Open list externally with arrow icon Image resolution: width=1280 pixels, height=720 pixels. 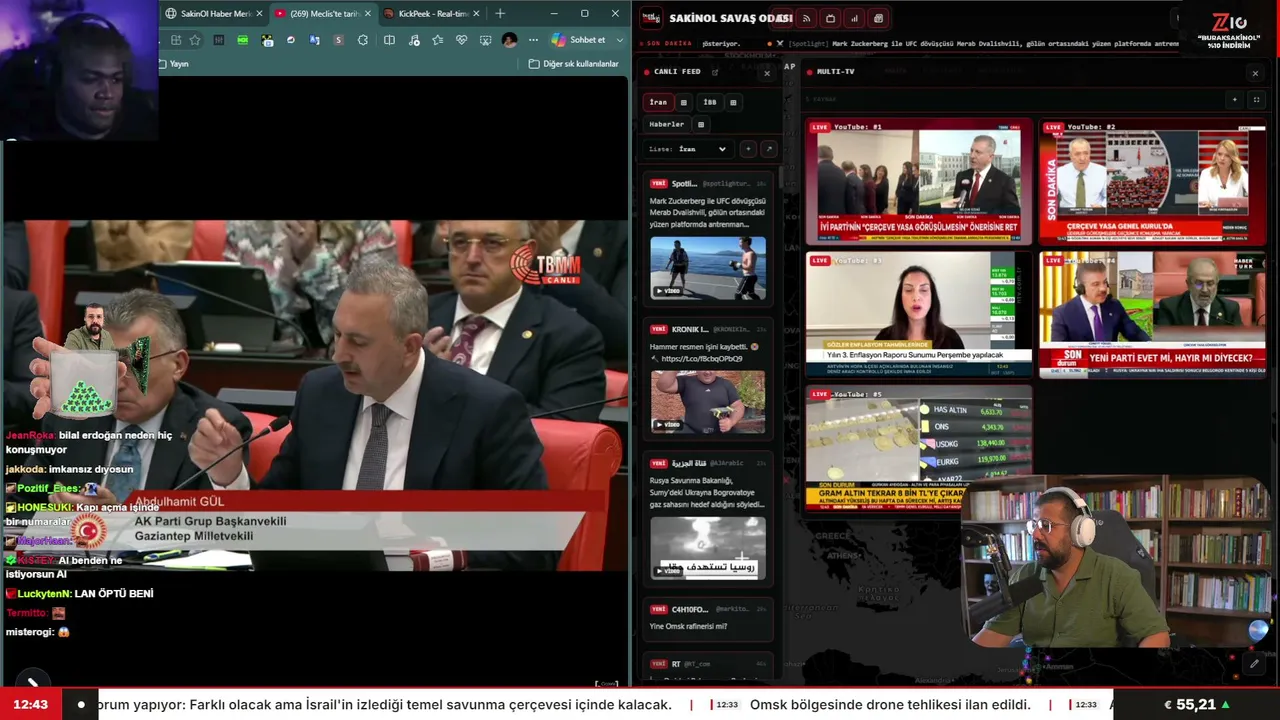pyautogui.click(x=768, y=149)
